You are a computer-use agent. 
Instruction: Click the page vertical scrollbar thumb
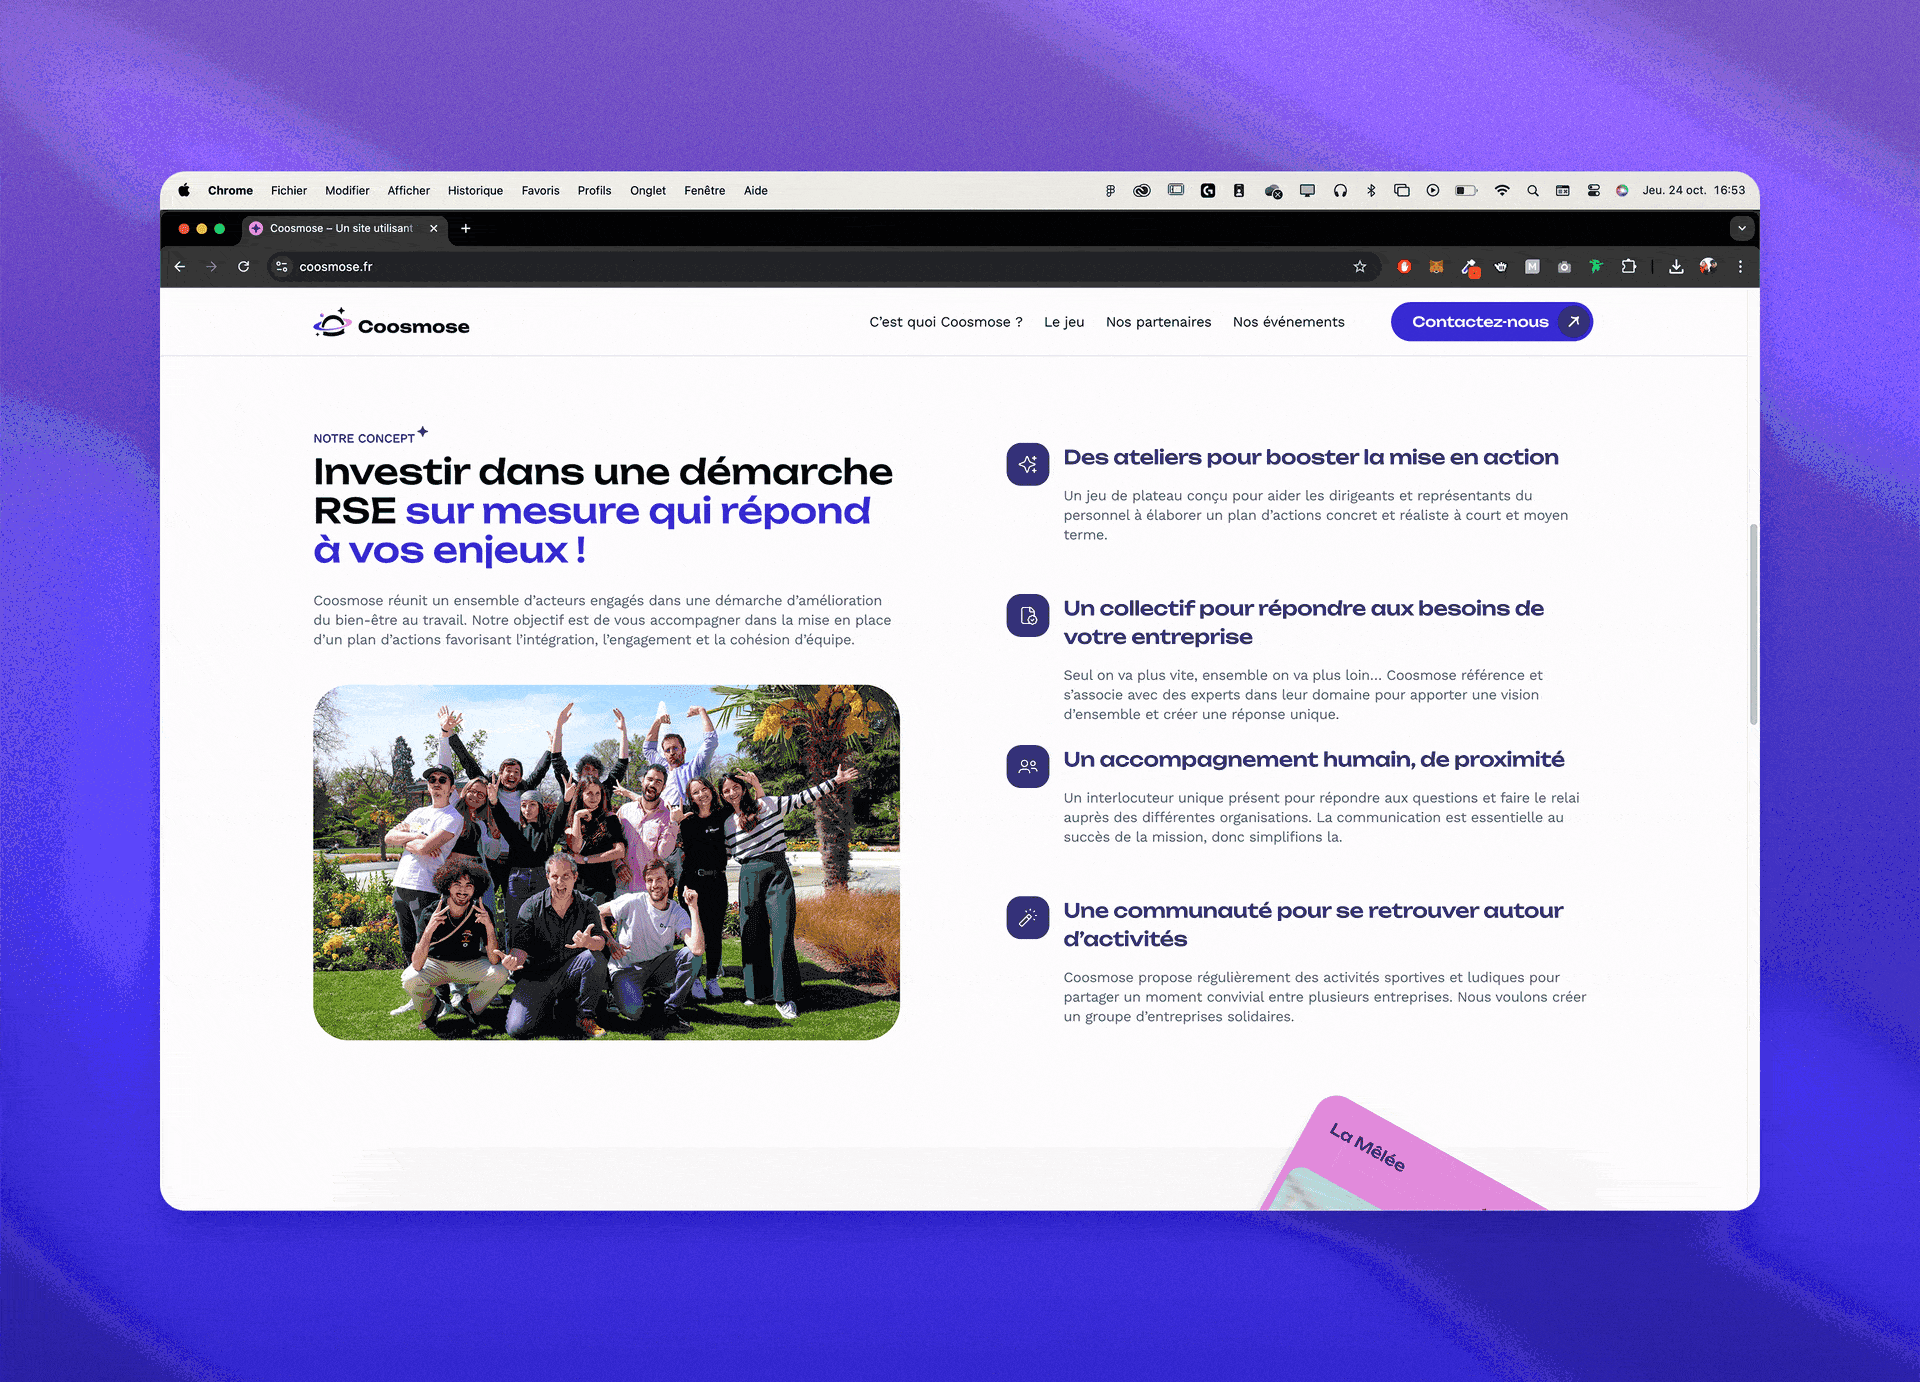[x=1753, y=624]
